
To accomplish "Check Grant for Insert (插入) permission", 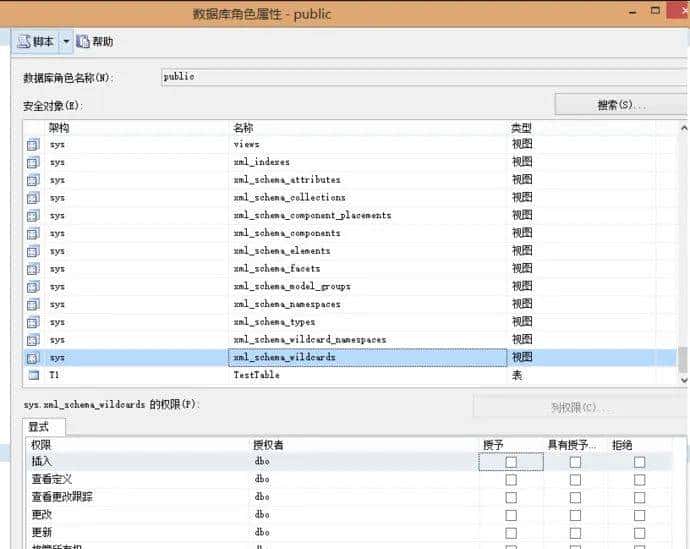I will click(x=511, y=462).
